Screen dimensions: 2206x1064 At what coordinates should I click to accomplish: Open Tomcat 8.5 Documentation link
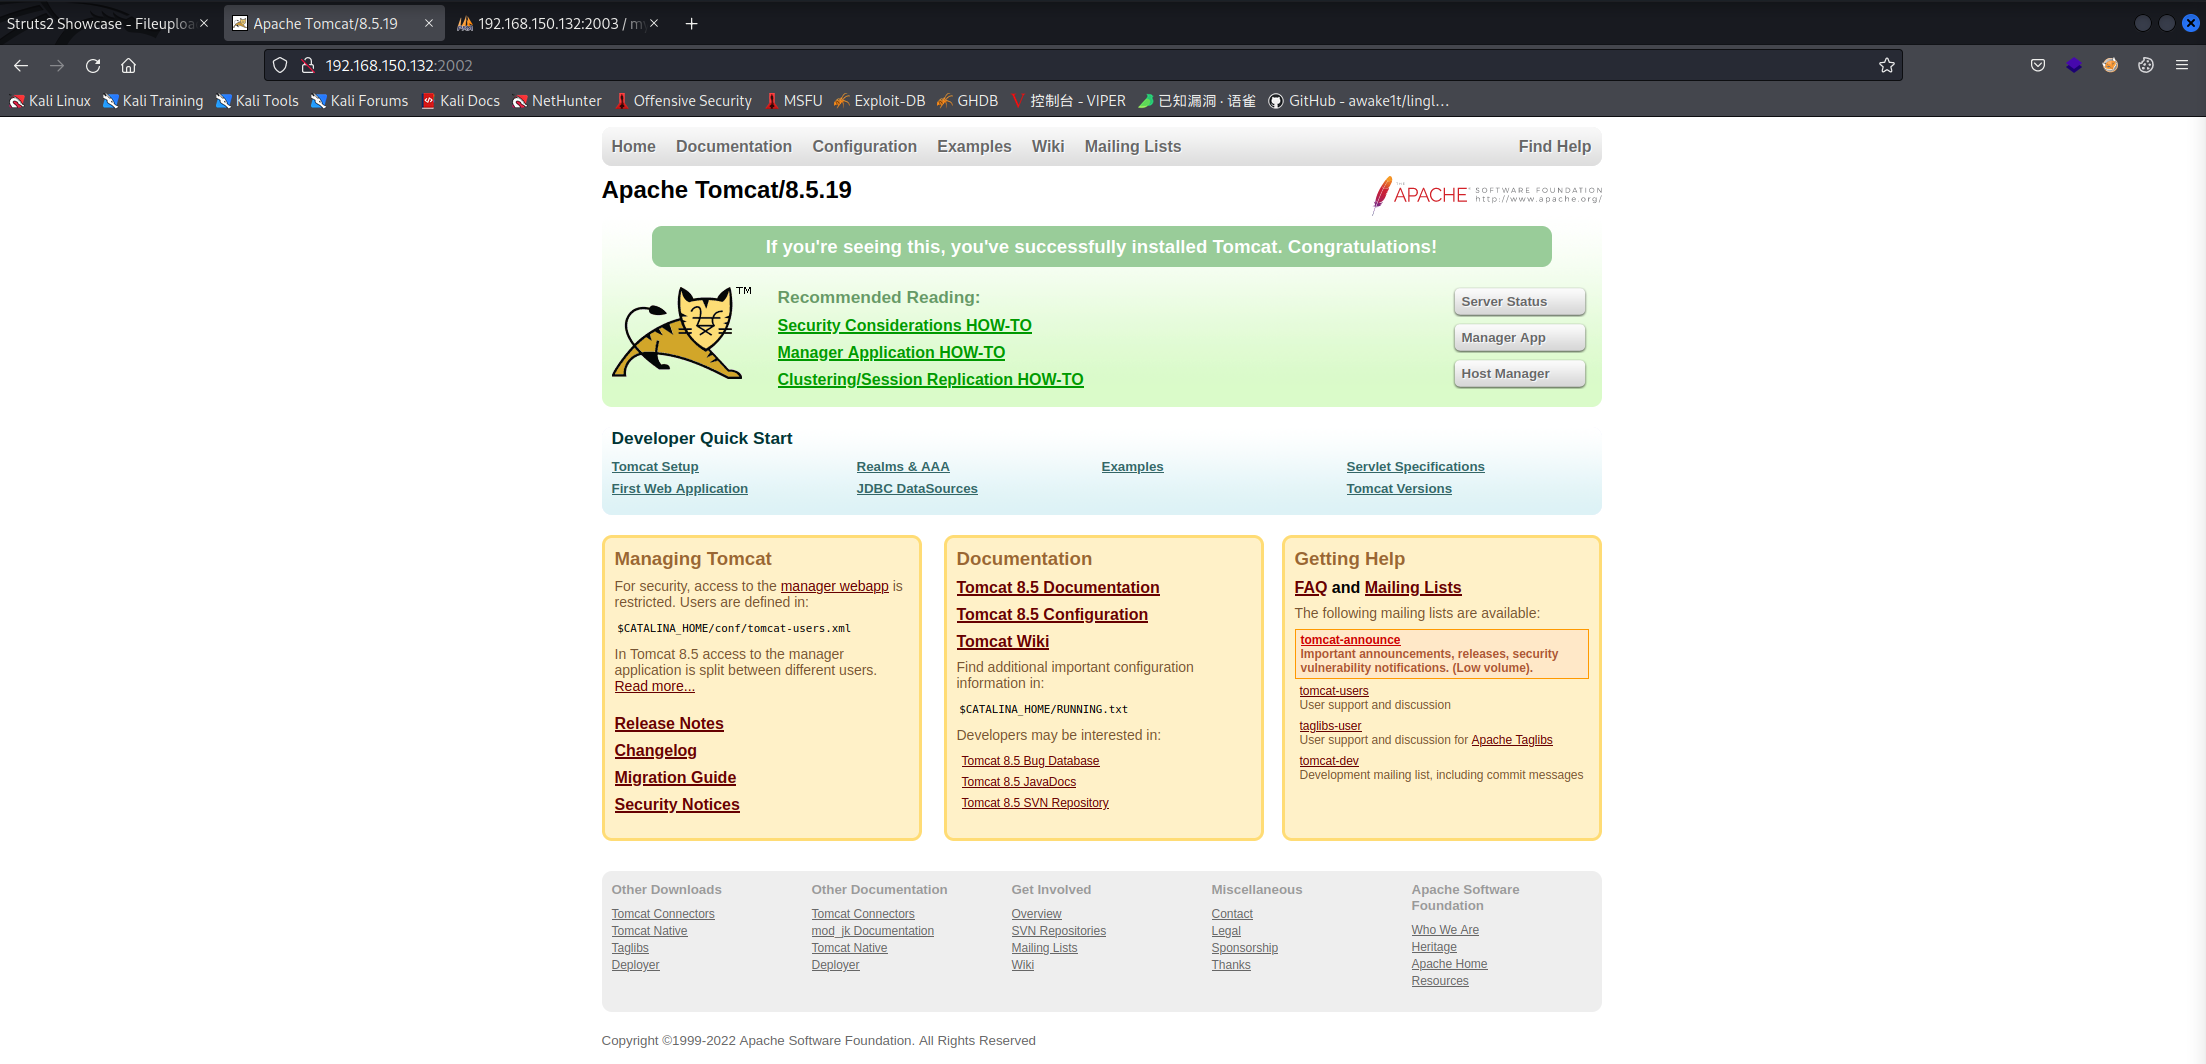[1058, 587]
